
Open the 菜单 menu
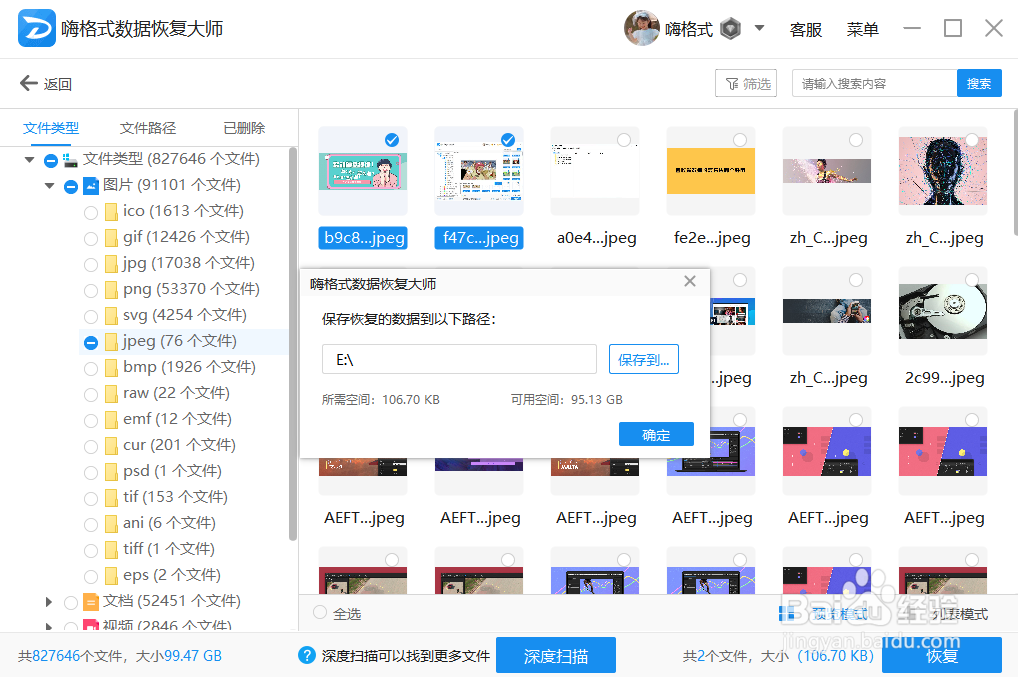862,29
